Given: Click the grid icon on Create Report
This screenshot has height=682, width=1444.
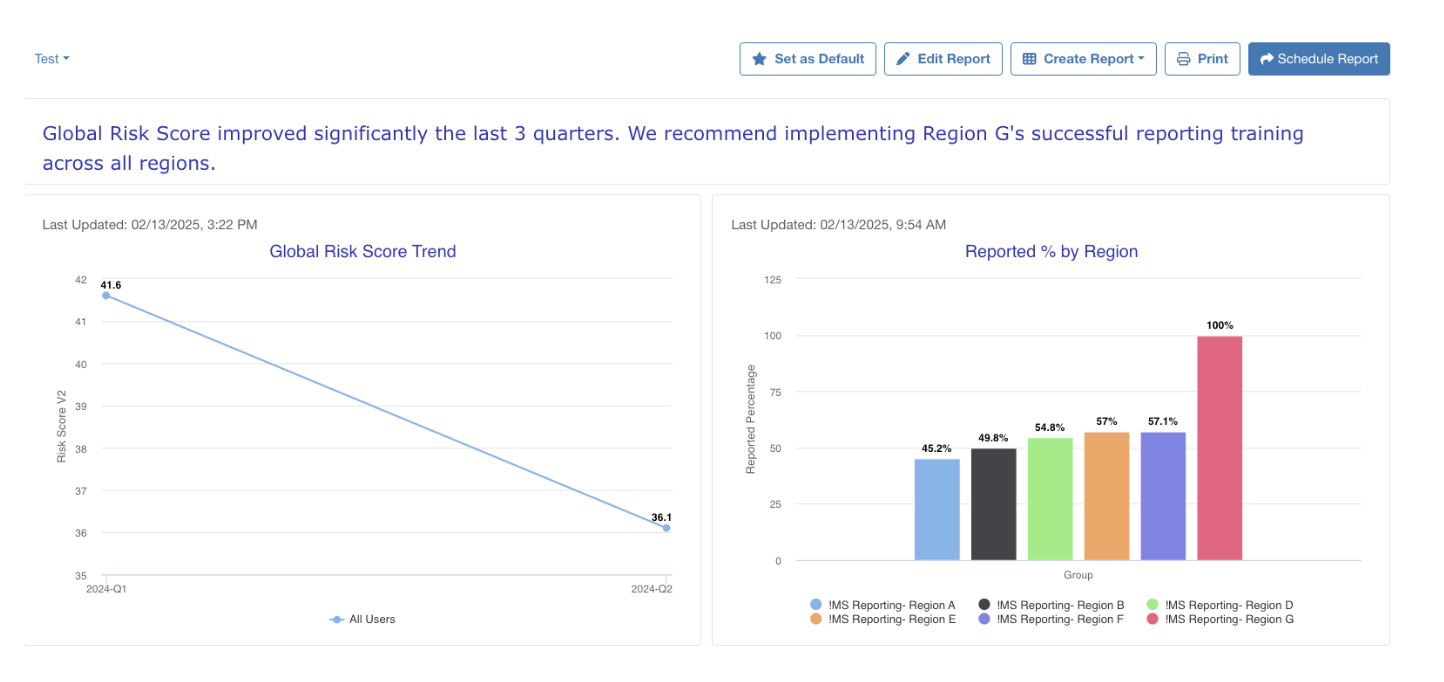Looking at the screenshot, I should [x=1028, y=58].
